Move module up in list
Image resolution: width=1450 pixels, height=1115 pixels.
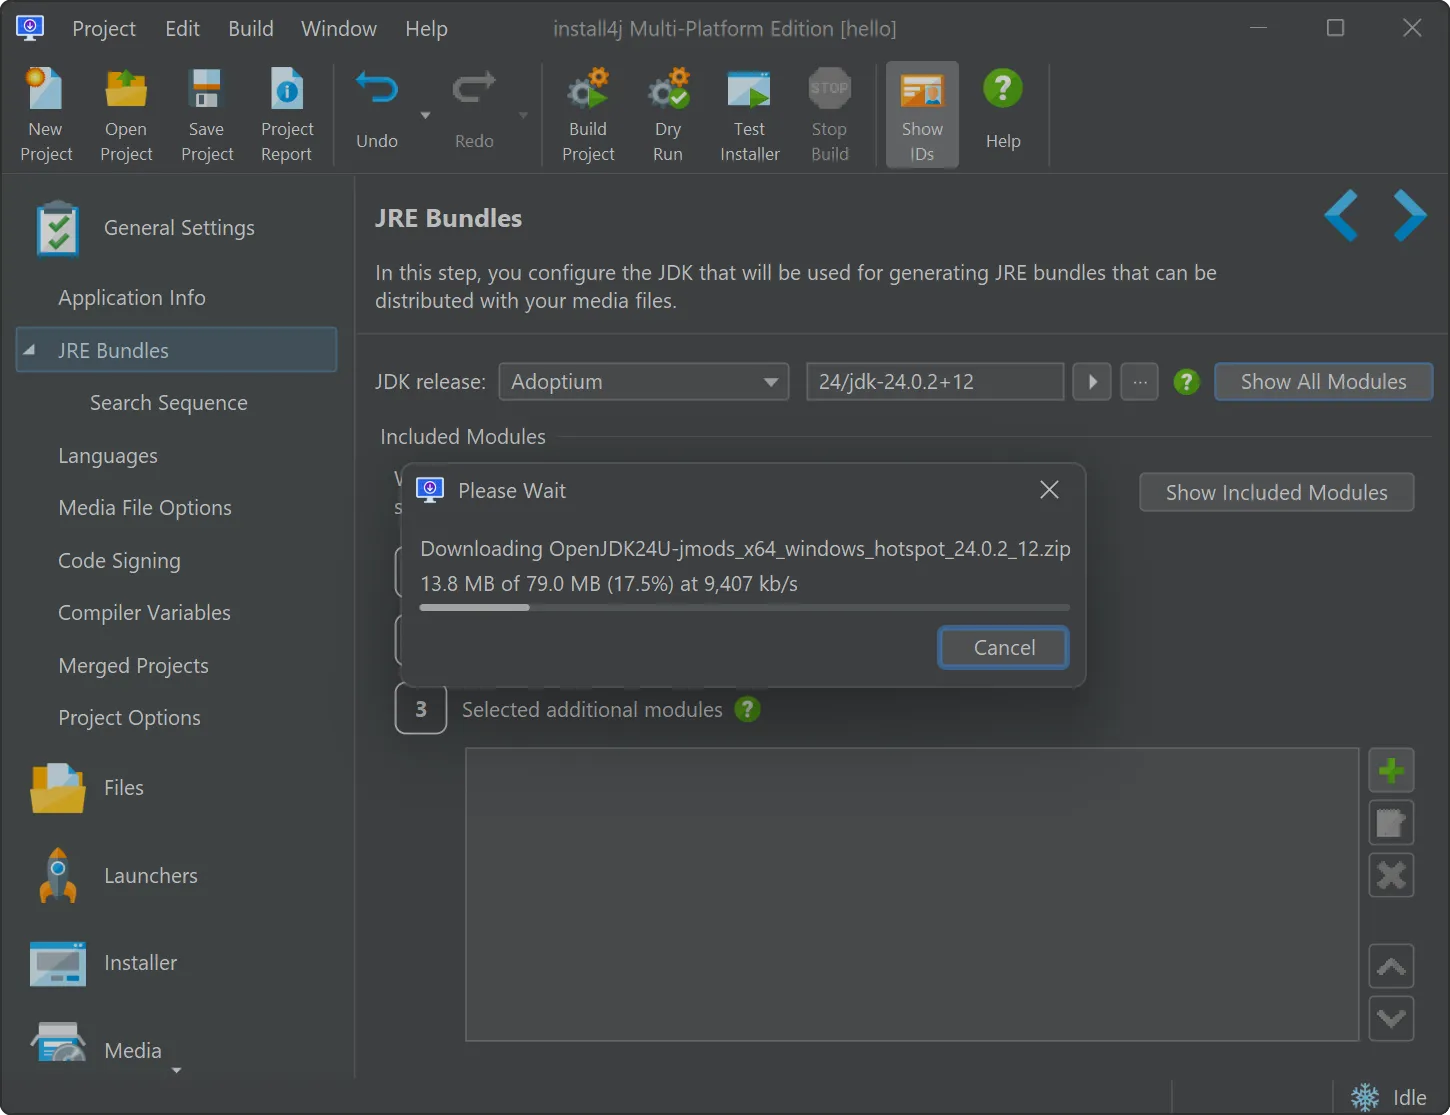click(x=1391, y=967)
